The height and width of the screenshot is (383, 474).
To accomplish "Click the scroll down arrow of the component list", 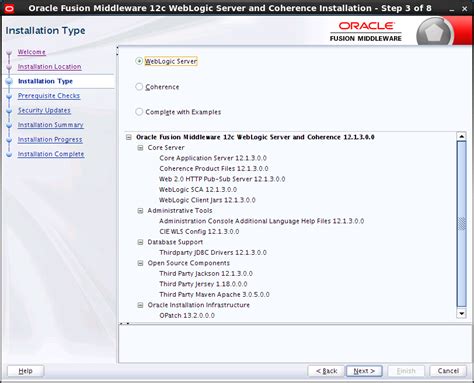I will coord(462,314).
